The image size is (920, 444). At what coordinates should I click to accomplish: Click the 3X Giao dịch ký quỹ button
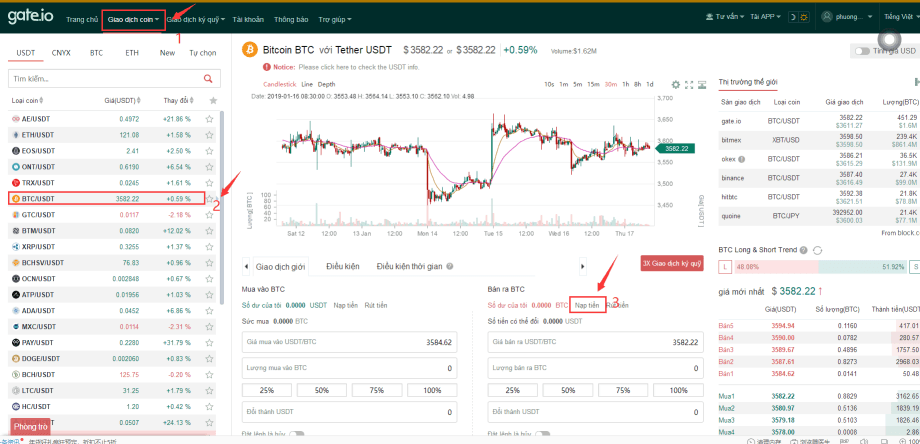point(672,263)
